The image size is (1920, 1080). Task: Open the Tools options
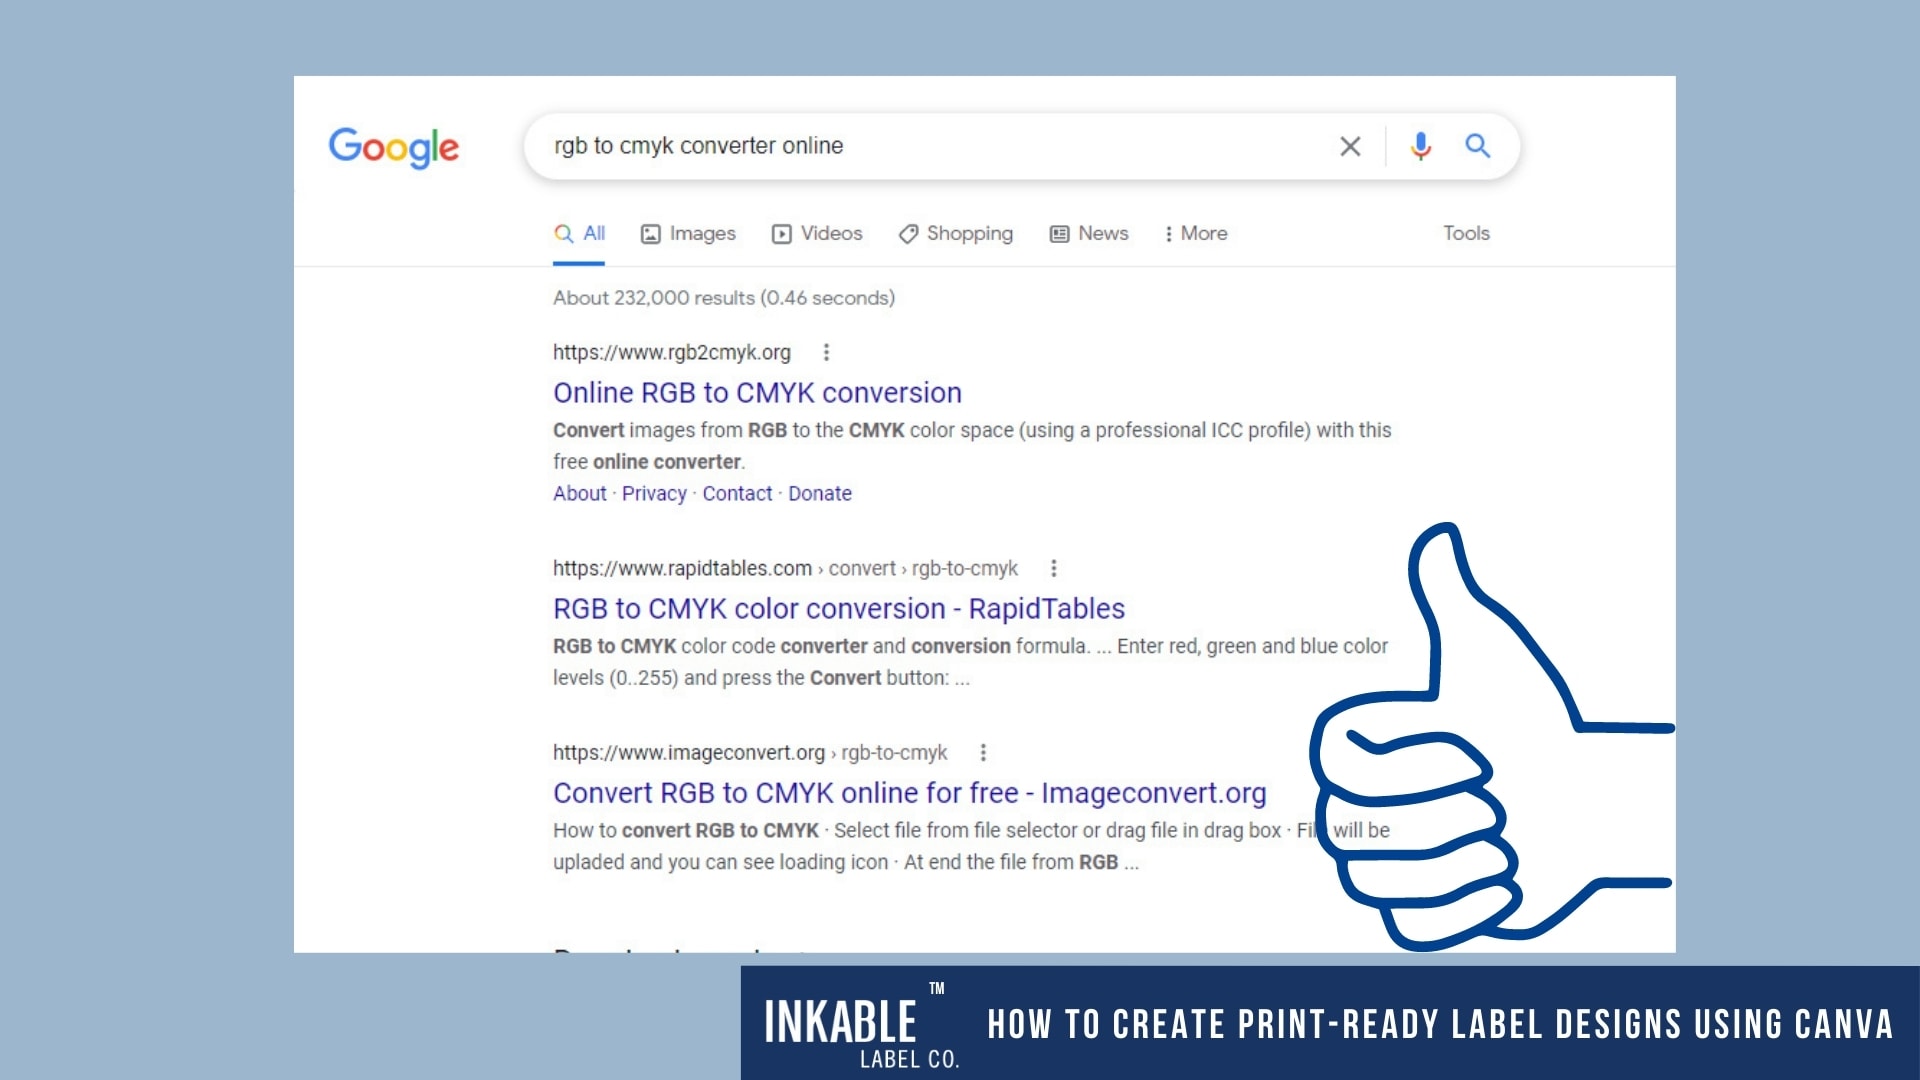1466,233
